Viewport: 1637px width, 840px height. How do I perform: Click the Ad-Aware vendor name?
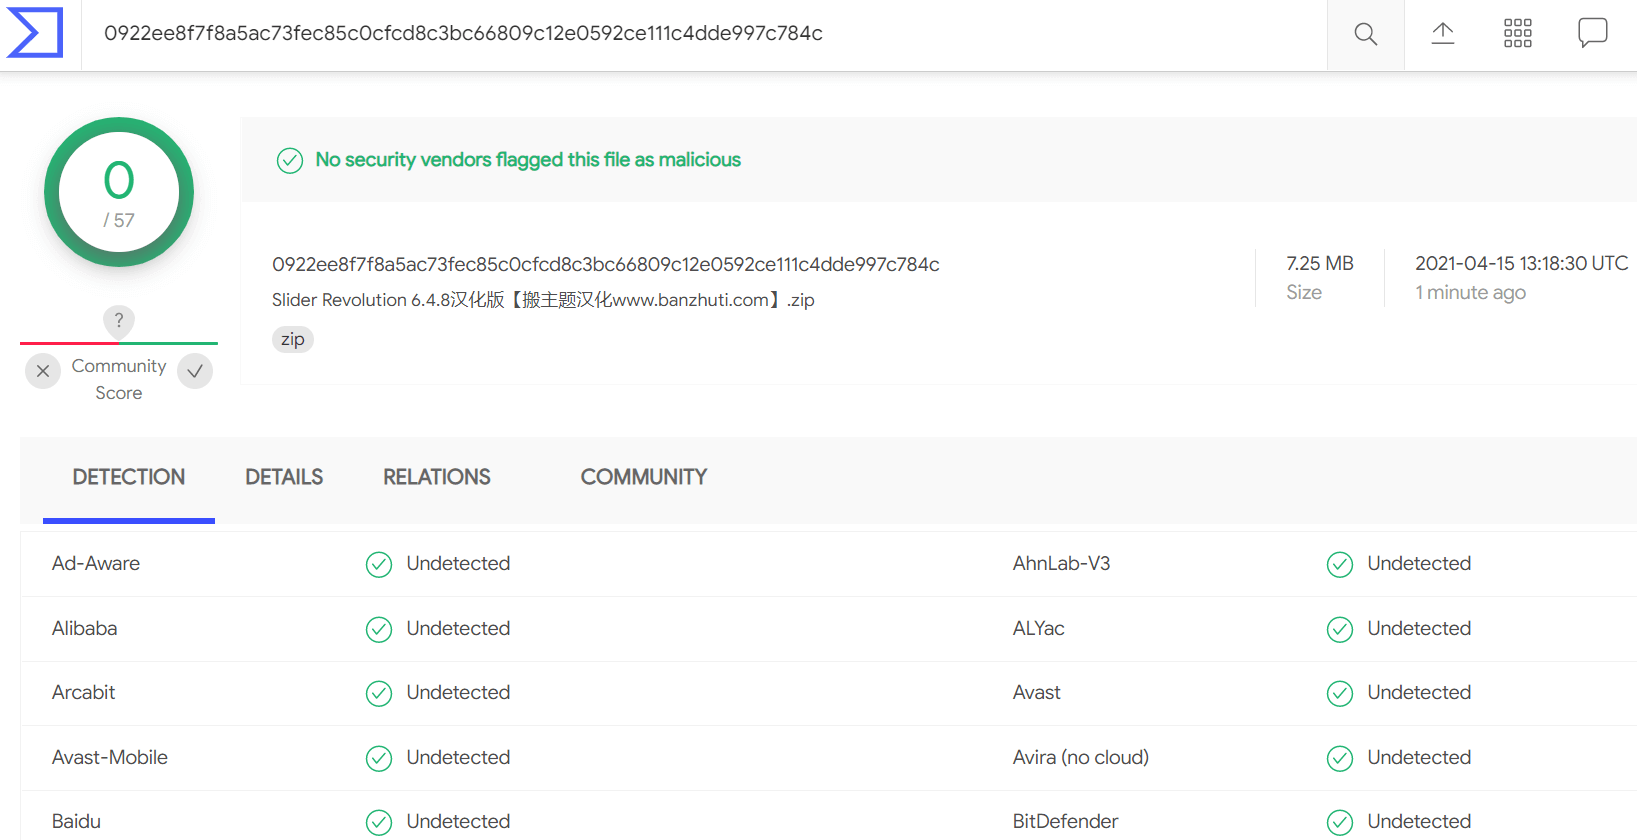(96, 563)
